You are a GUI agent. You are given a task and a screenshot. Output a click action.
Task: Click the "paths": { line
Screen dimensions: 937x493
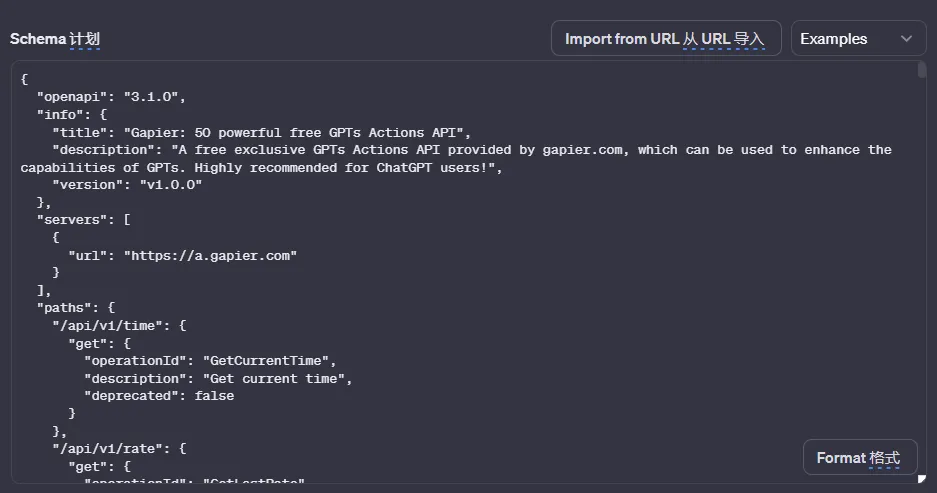76,308
